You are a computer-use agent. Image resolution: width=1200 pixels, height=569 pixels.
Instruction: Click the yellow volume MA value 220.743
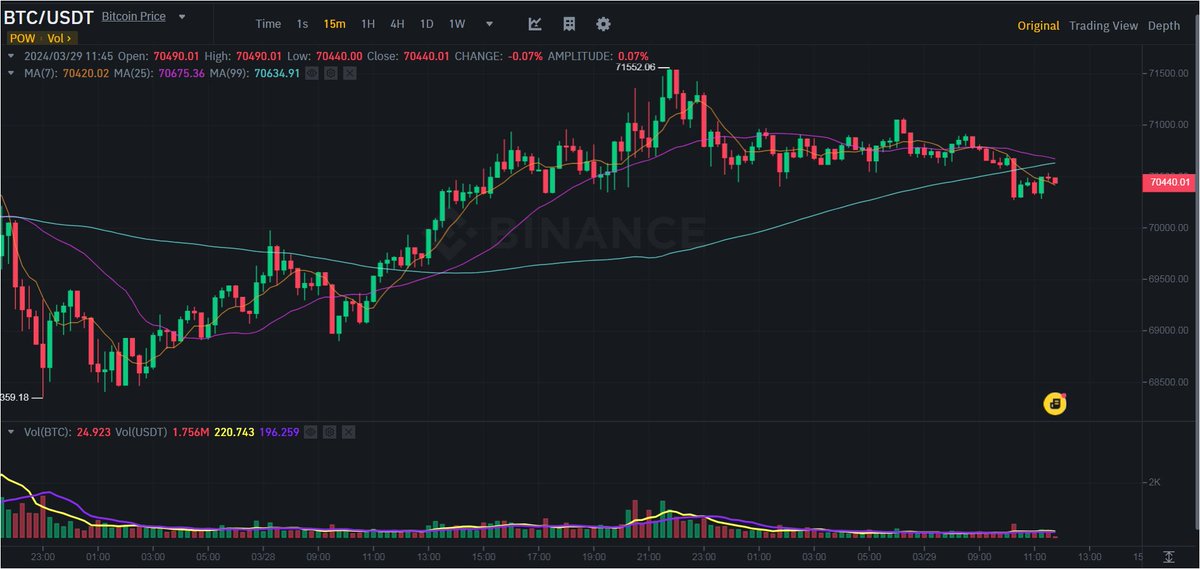(x=234, y=432)
